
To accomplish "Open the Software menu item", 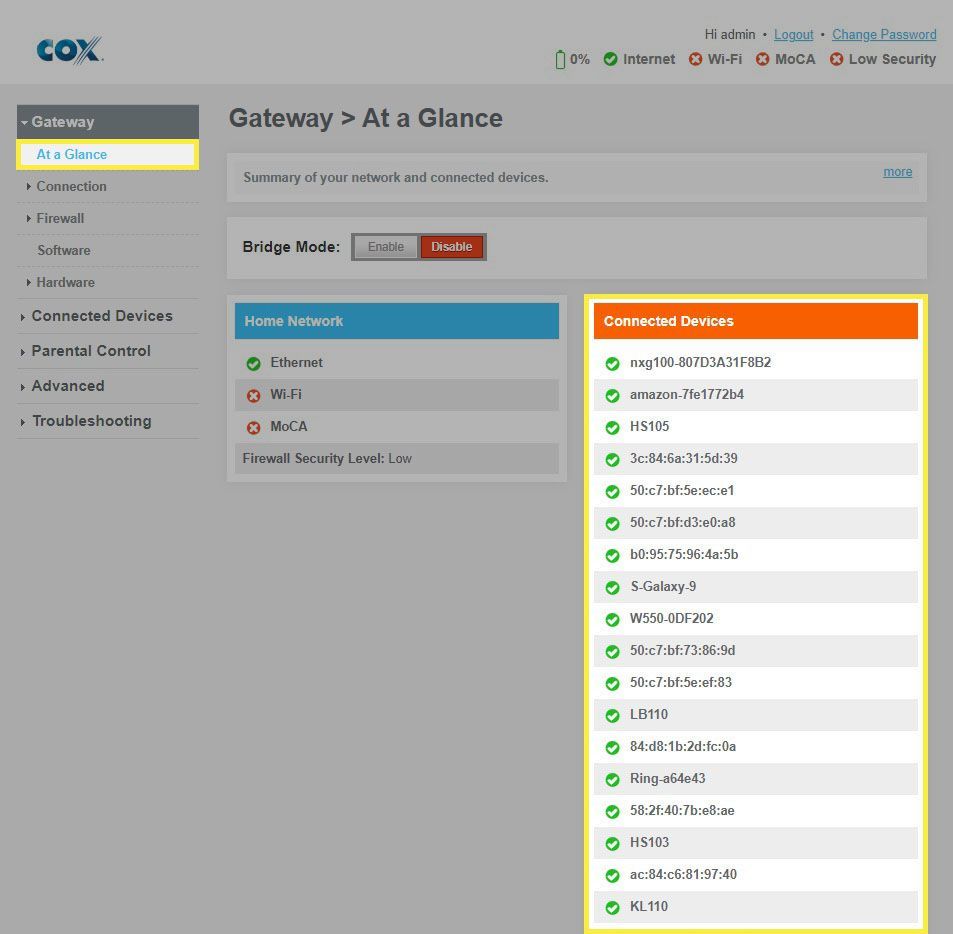I will [x=64, y=250].
